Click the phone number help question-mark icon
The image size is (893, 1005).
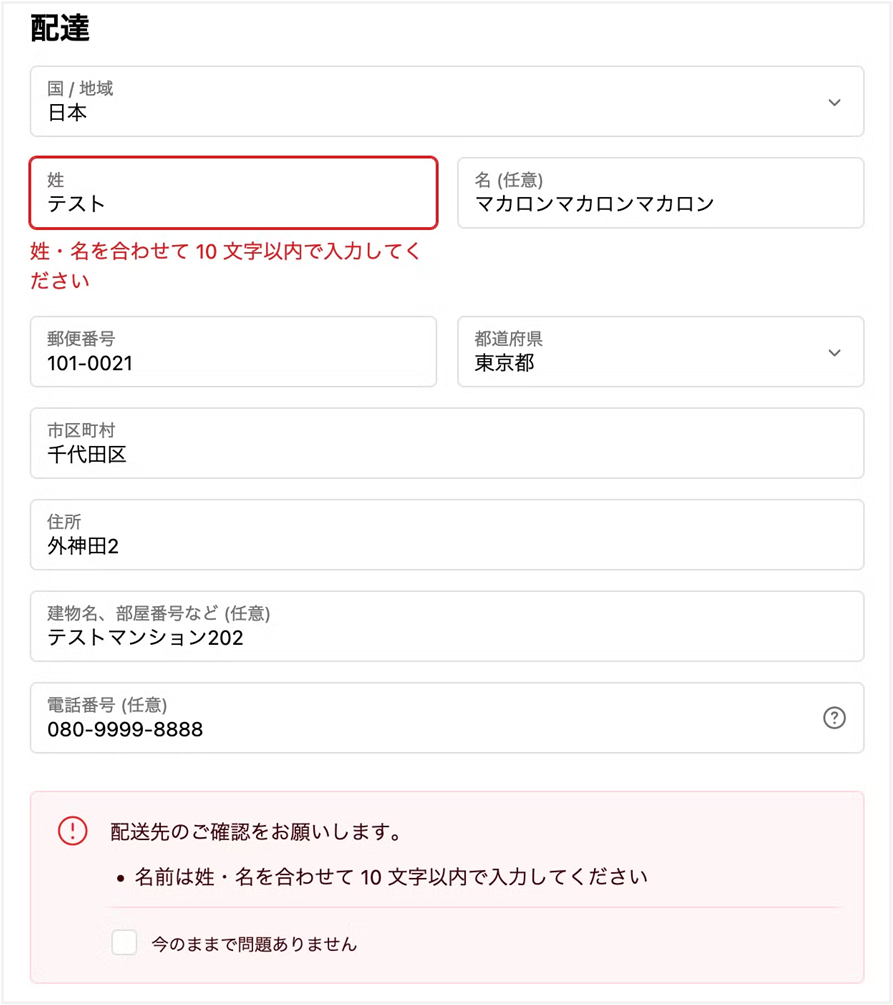[834, 718]
